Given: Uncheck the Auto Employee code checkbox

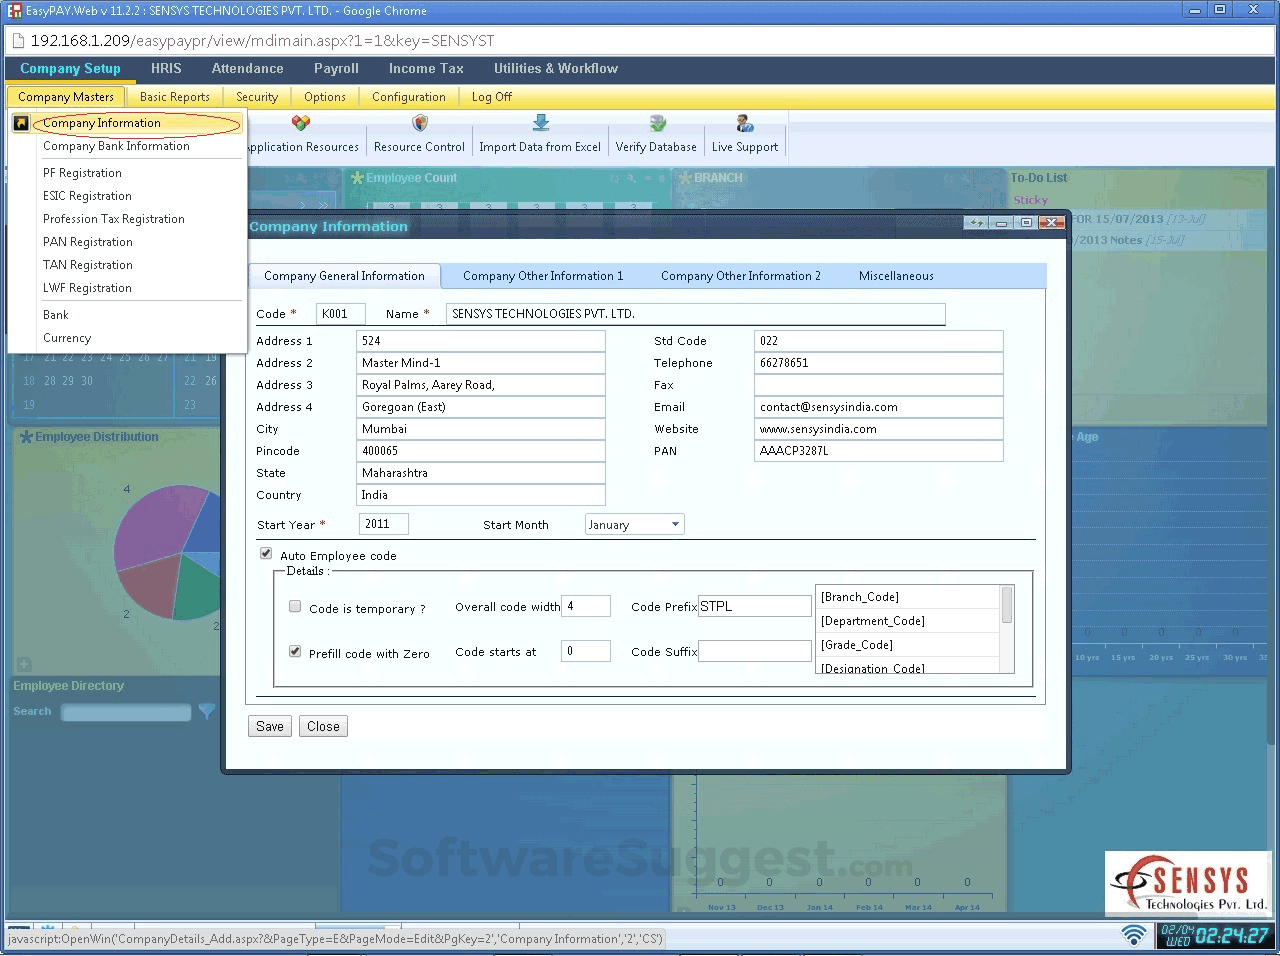Looking at the screenshot, I should pyautogui.click(x=266, y=553).
